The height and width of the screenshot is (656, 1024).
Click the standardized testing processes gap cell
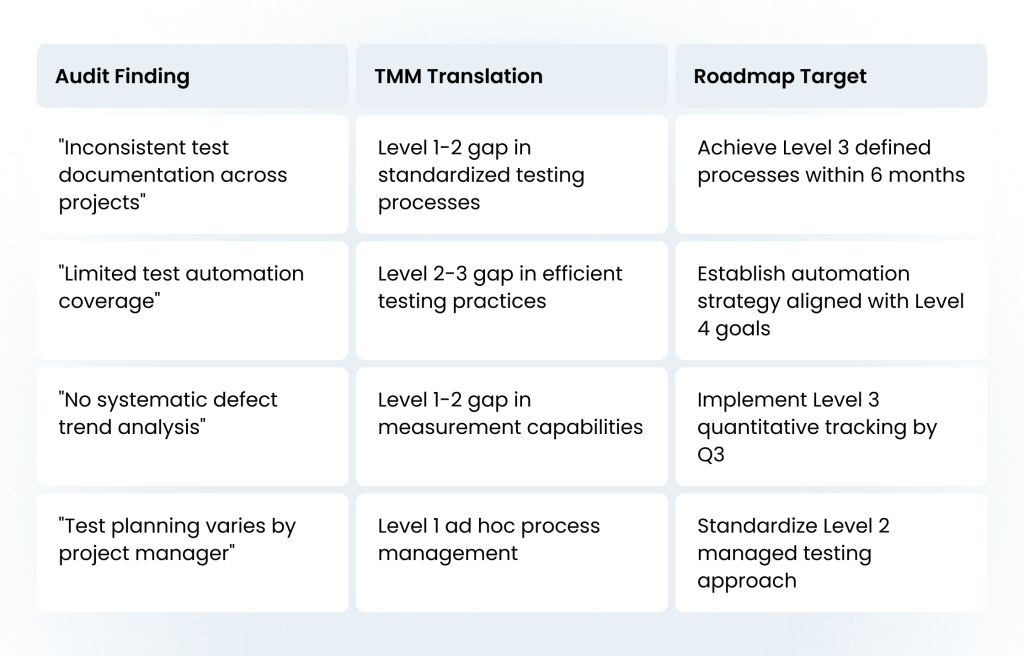[512, 174]
